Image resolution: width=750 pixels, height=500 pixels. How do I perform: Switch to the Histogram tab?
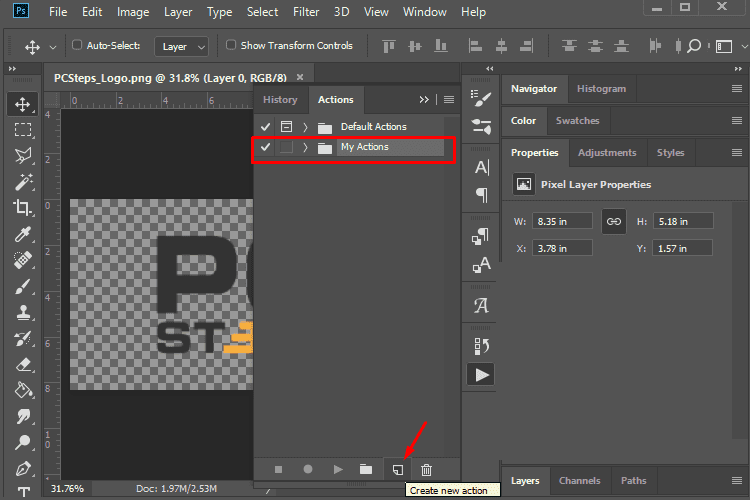601,89
